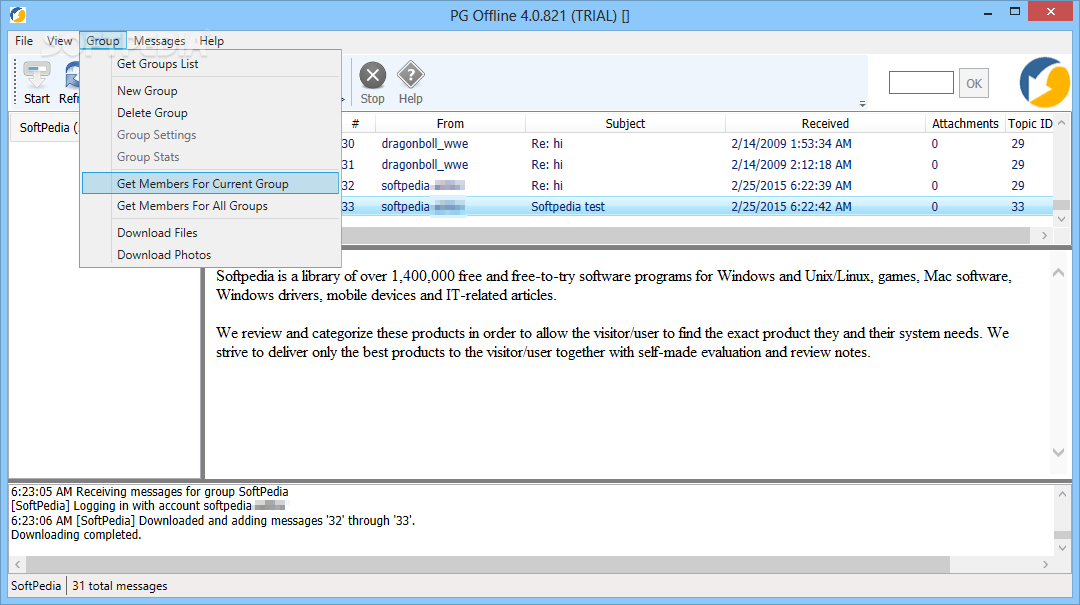1080x605 pixels.
Task: Click the OK button
Action: pyautogui.click(x=974, y=83)
